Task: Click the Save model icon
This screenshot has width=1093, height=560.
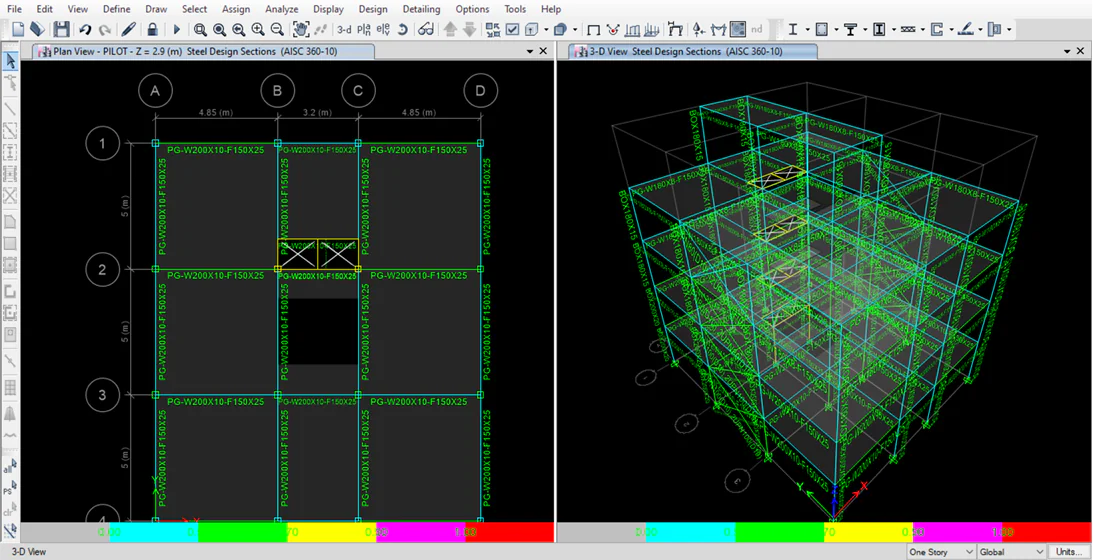Action: 61,30
